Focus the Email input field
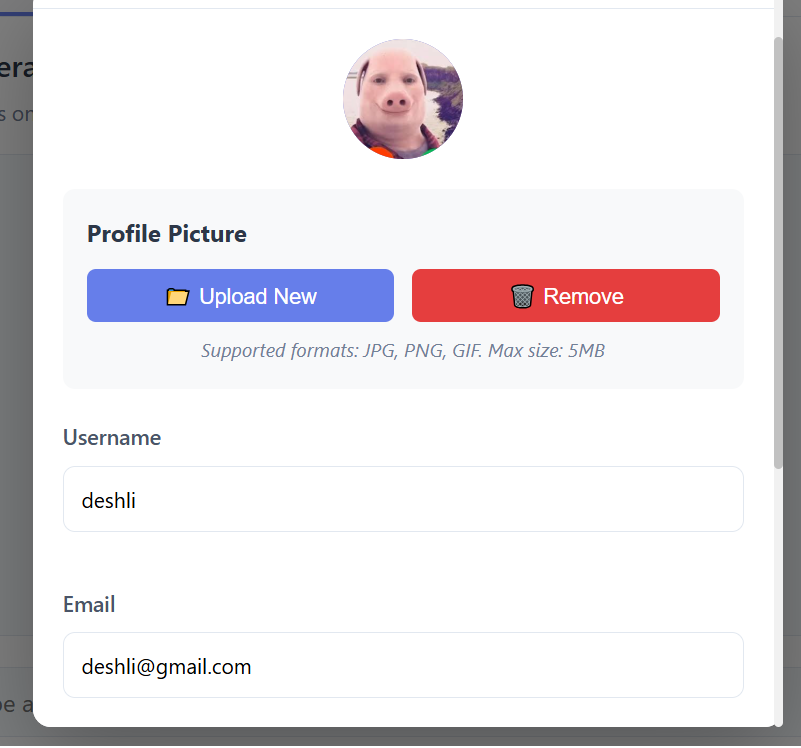The height and width of the screenshot is (748, 801). pyautogui.click(x=403, y=665)
